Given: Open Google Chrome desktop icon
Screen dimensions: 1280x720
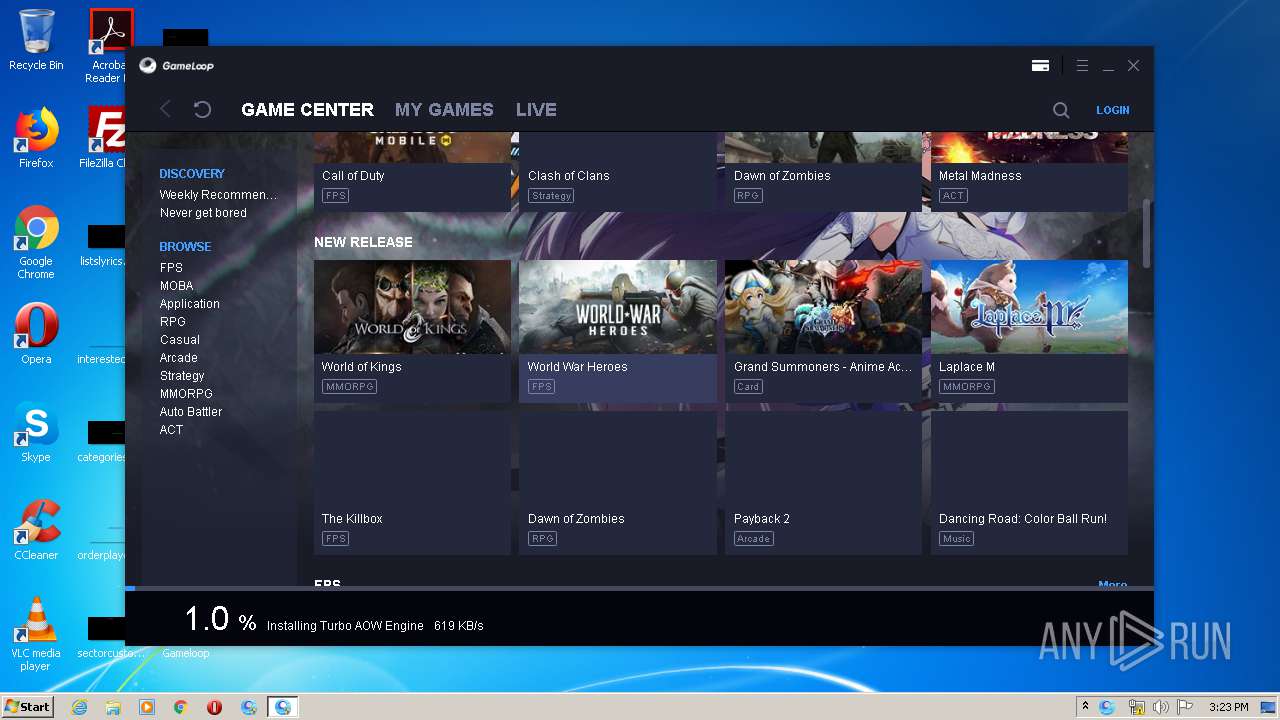Looking at the screenshot, I should pyautogui.click(x=36, y=243).
